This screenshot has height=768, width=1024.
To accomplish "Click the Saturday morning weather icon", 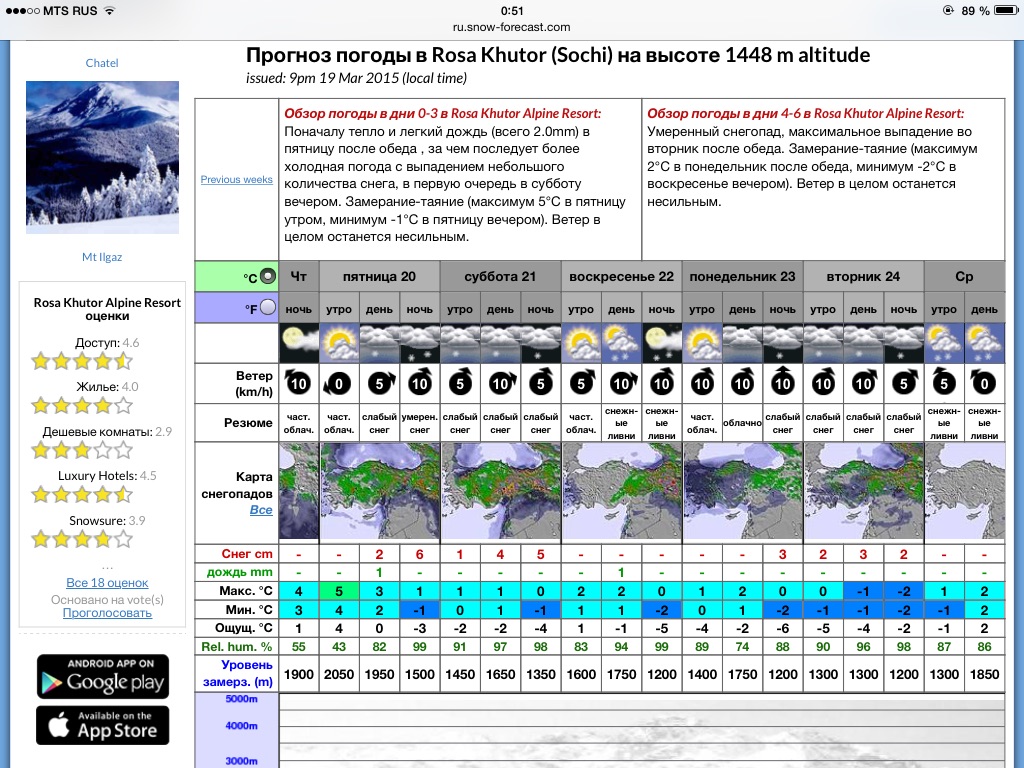I will 460,344.
